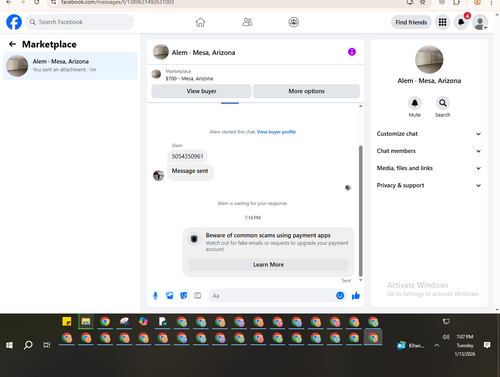The height and width of the screenshot is (377, 500).
Task: Open the Facebook menu grid icon
Action: click(x=442, y=22)
